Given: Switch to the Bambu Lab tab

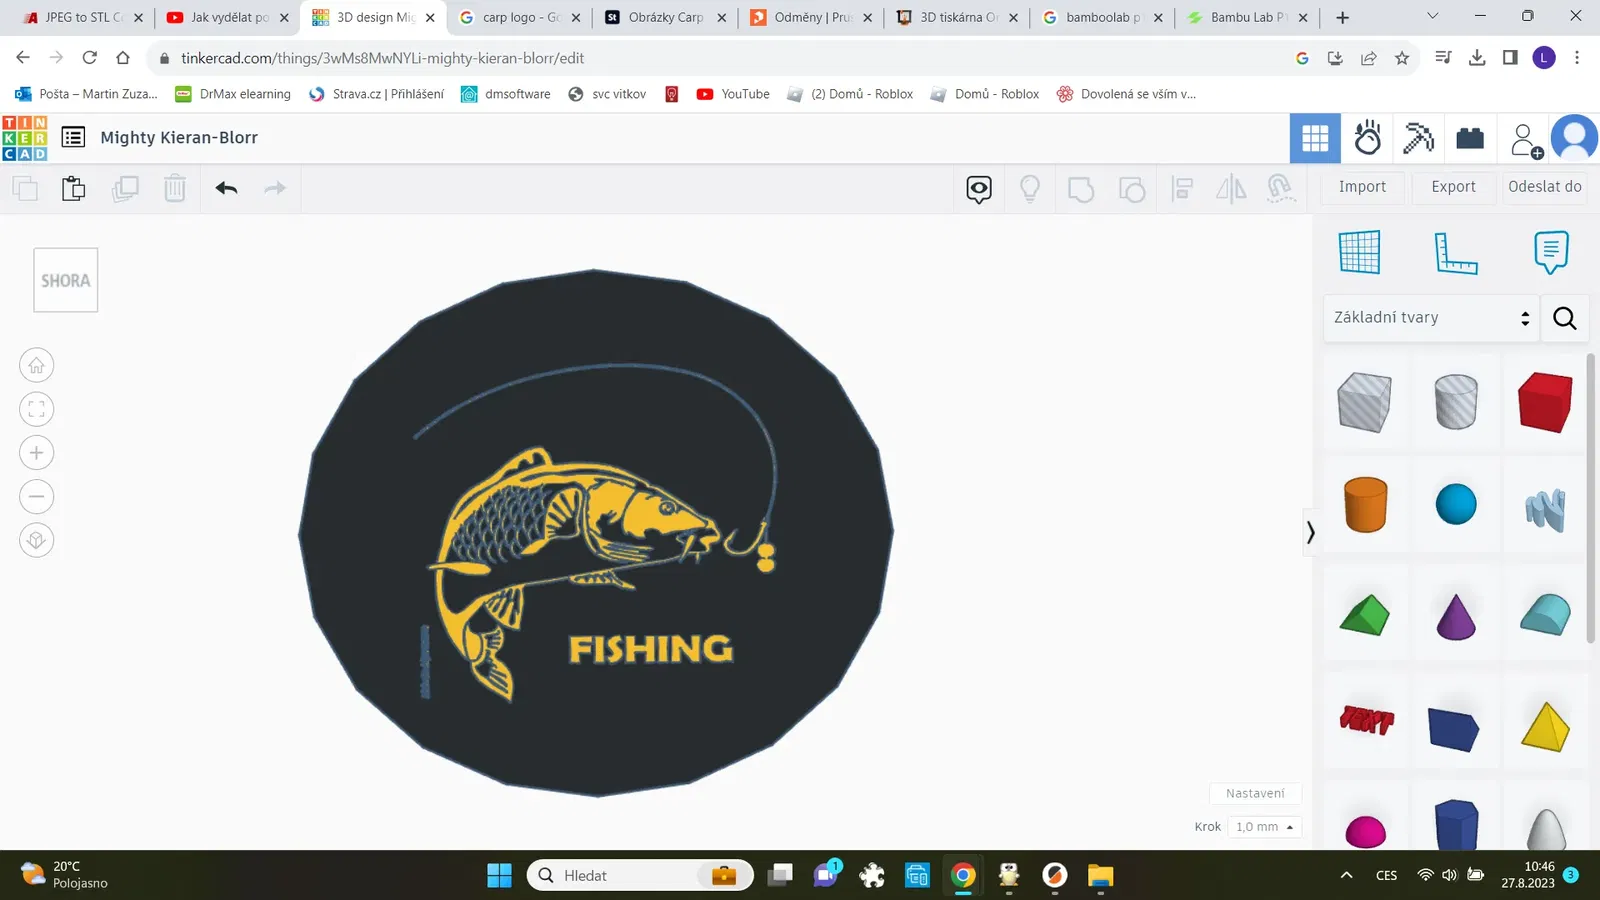Looking at the screenshot, I should click(1248, 17).
